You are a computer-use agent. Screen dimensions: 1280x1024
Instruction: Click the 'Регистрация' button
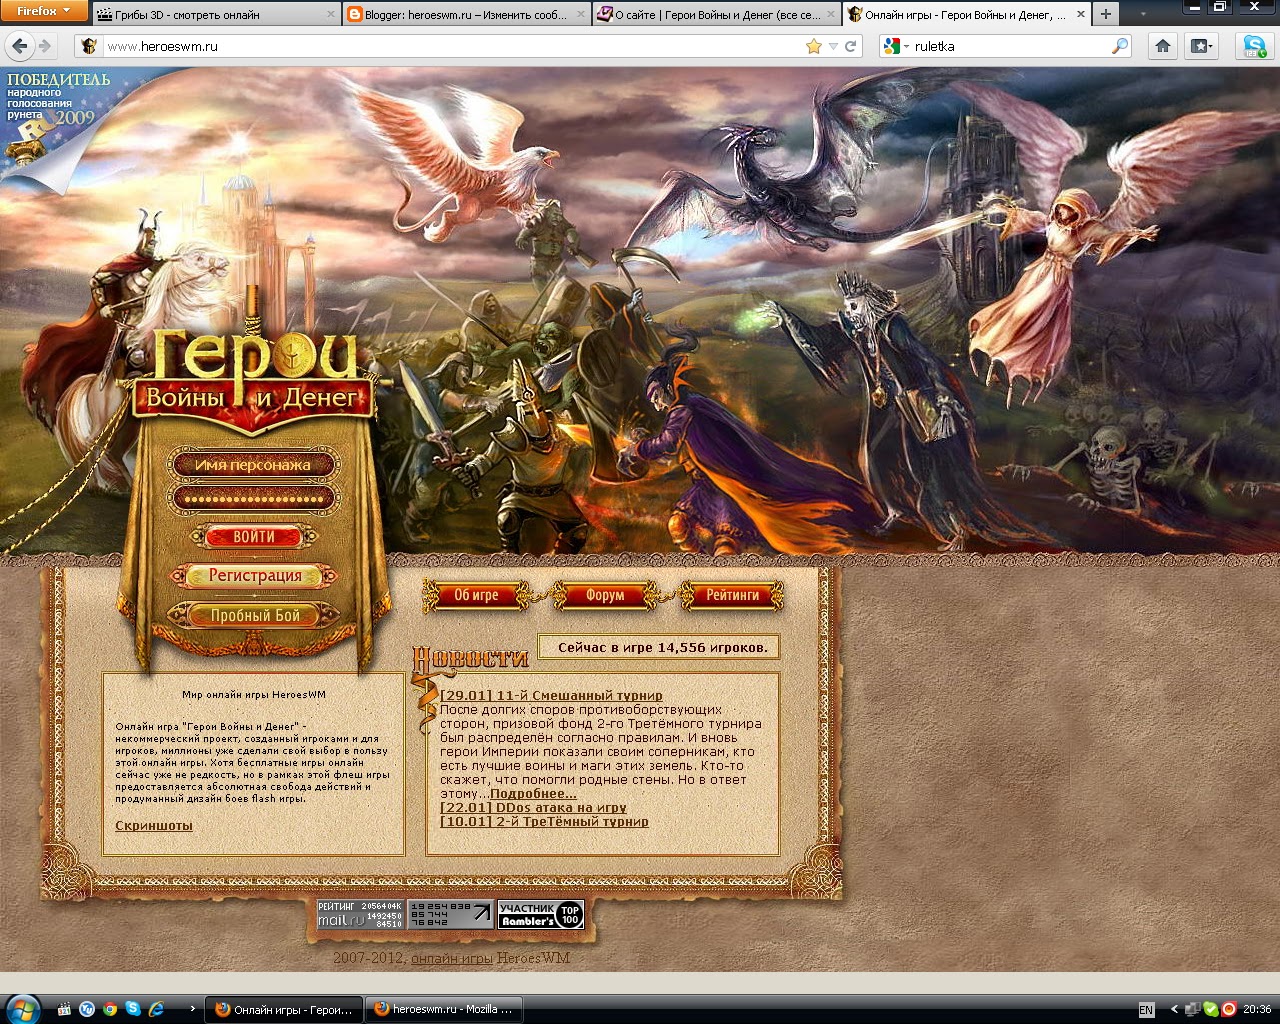pyautogui.click(x=255, y=575)
